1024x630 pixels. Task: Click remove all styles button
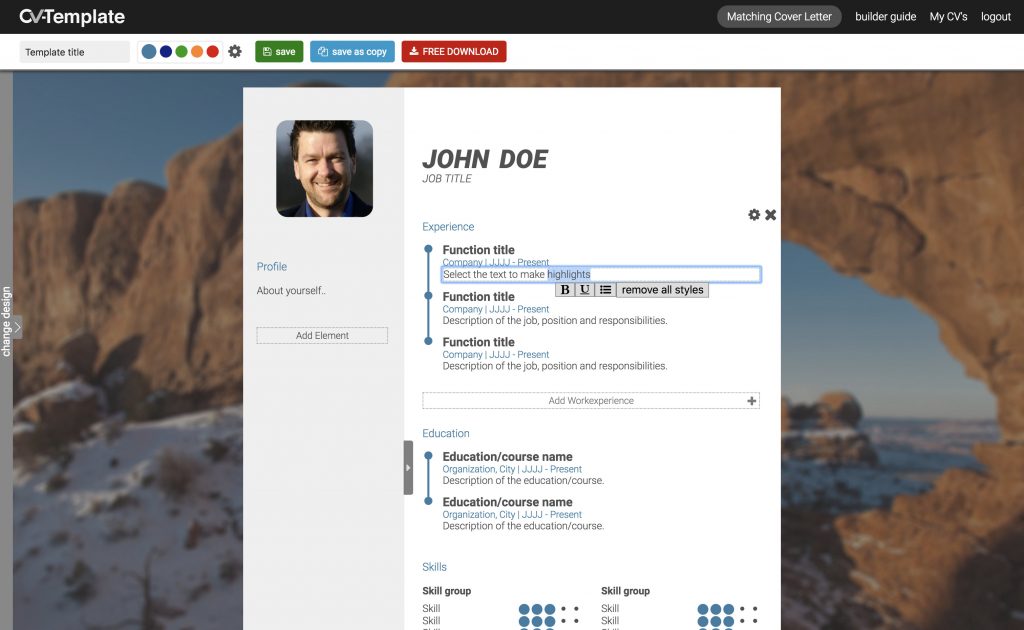tap(662, 290)
